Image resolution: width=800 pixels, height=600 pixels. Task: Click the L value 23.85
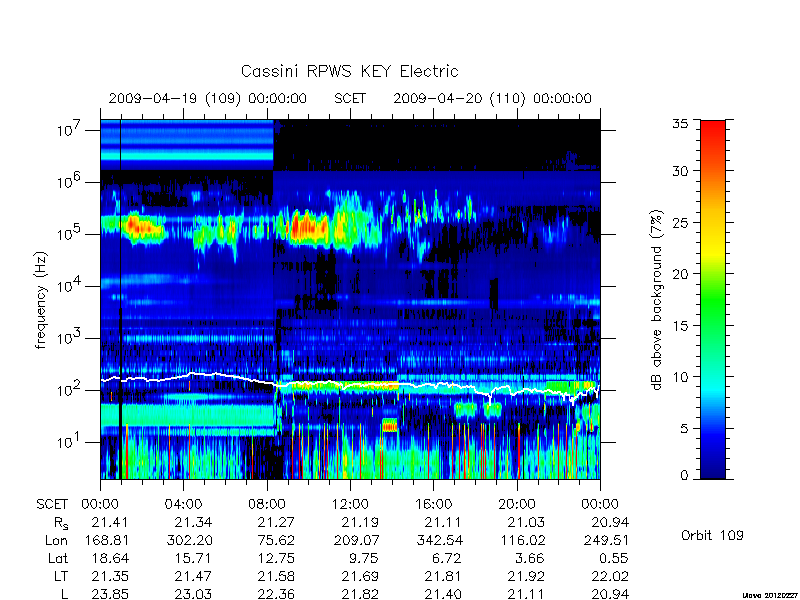click(110, 594)
